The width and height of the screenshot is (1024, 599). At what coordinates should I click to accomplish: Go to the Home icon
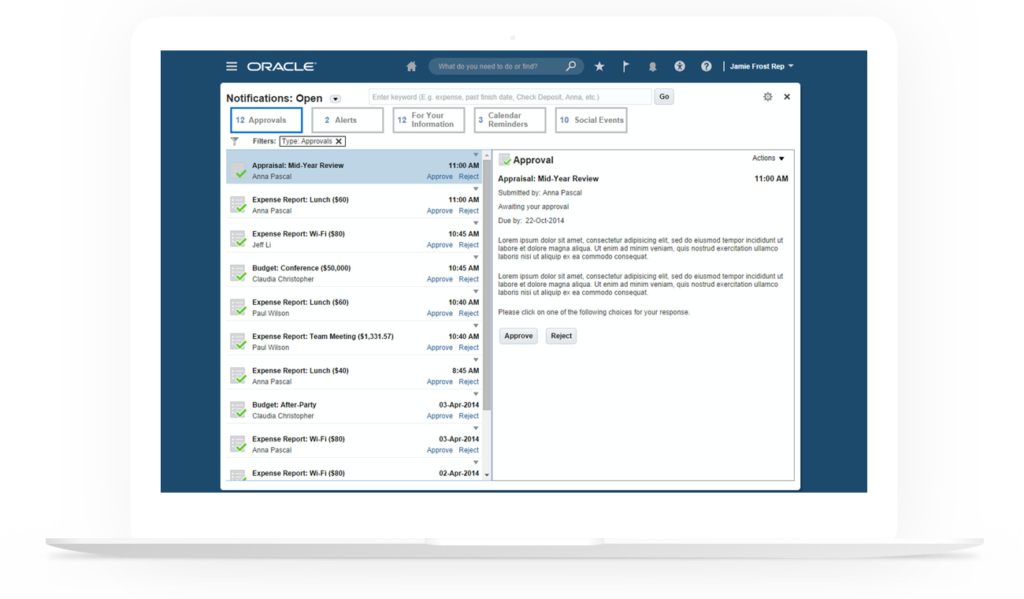click(x=411, y=67)
